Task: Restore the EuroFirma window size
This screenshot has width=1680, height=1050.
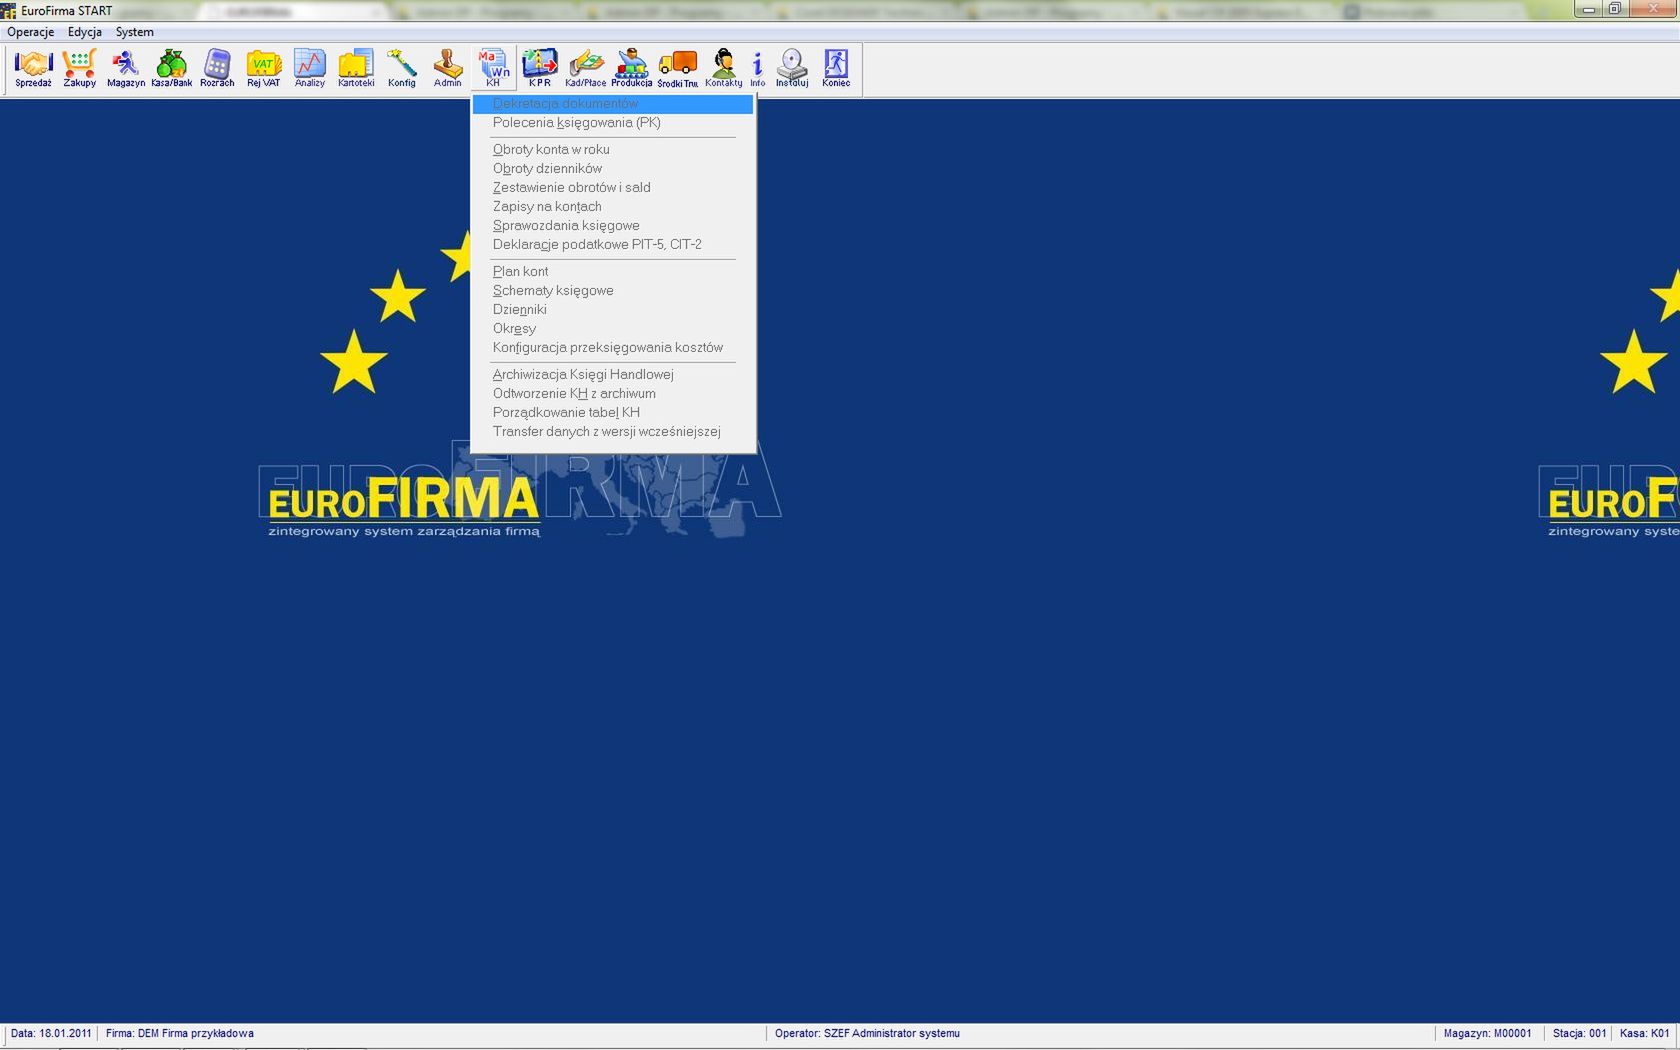Action: coord(1614,9)
